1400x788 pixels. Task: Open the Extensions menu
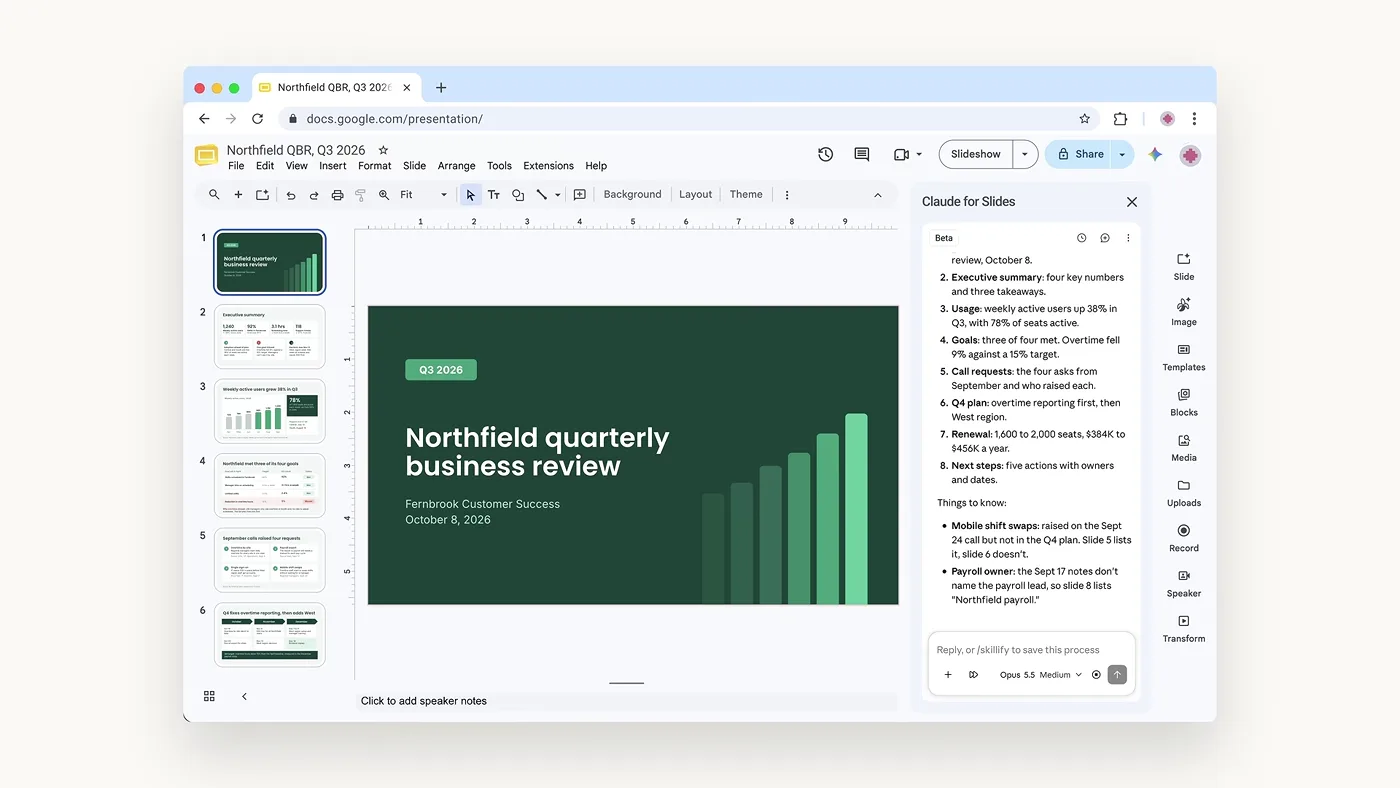[x=548, y=166]
